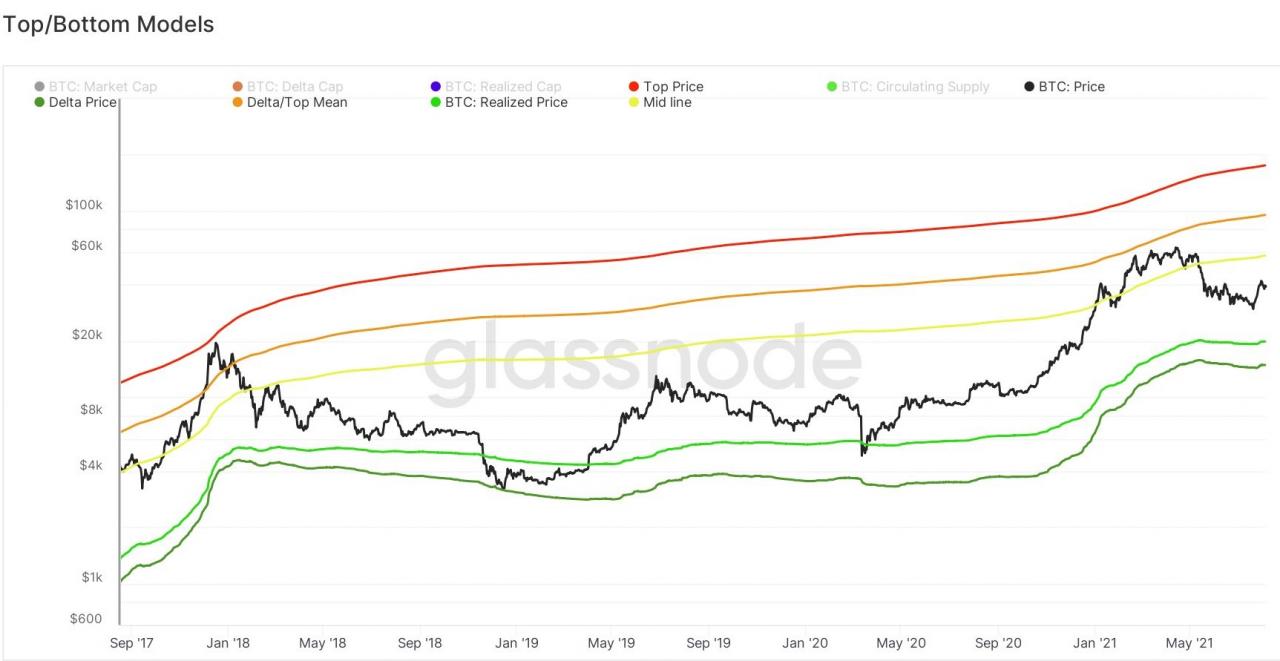Click the Top/Bottom Models chart title
The height and width of the screenshot is (661, 1280).
[x=108, y=25]
